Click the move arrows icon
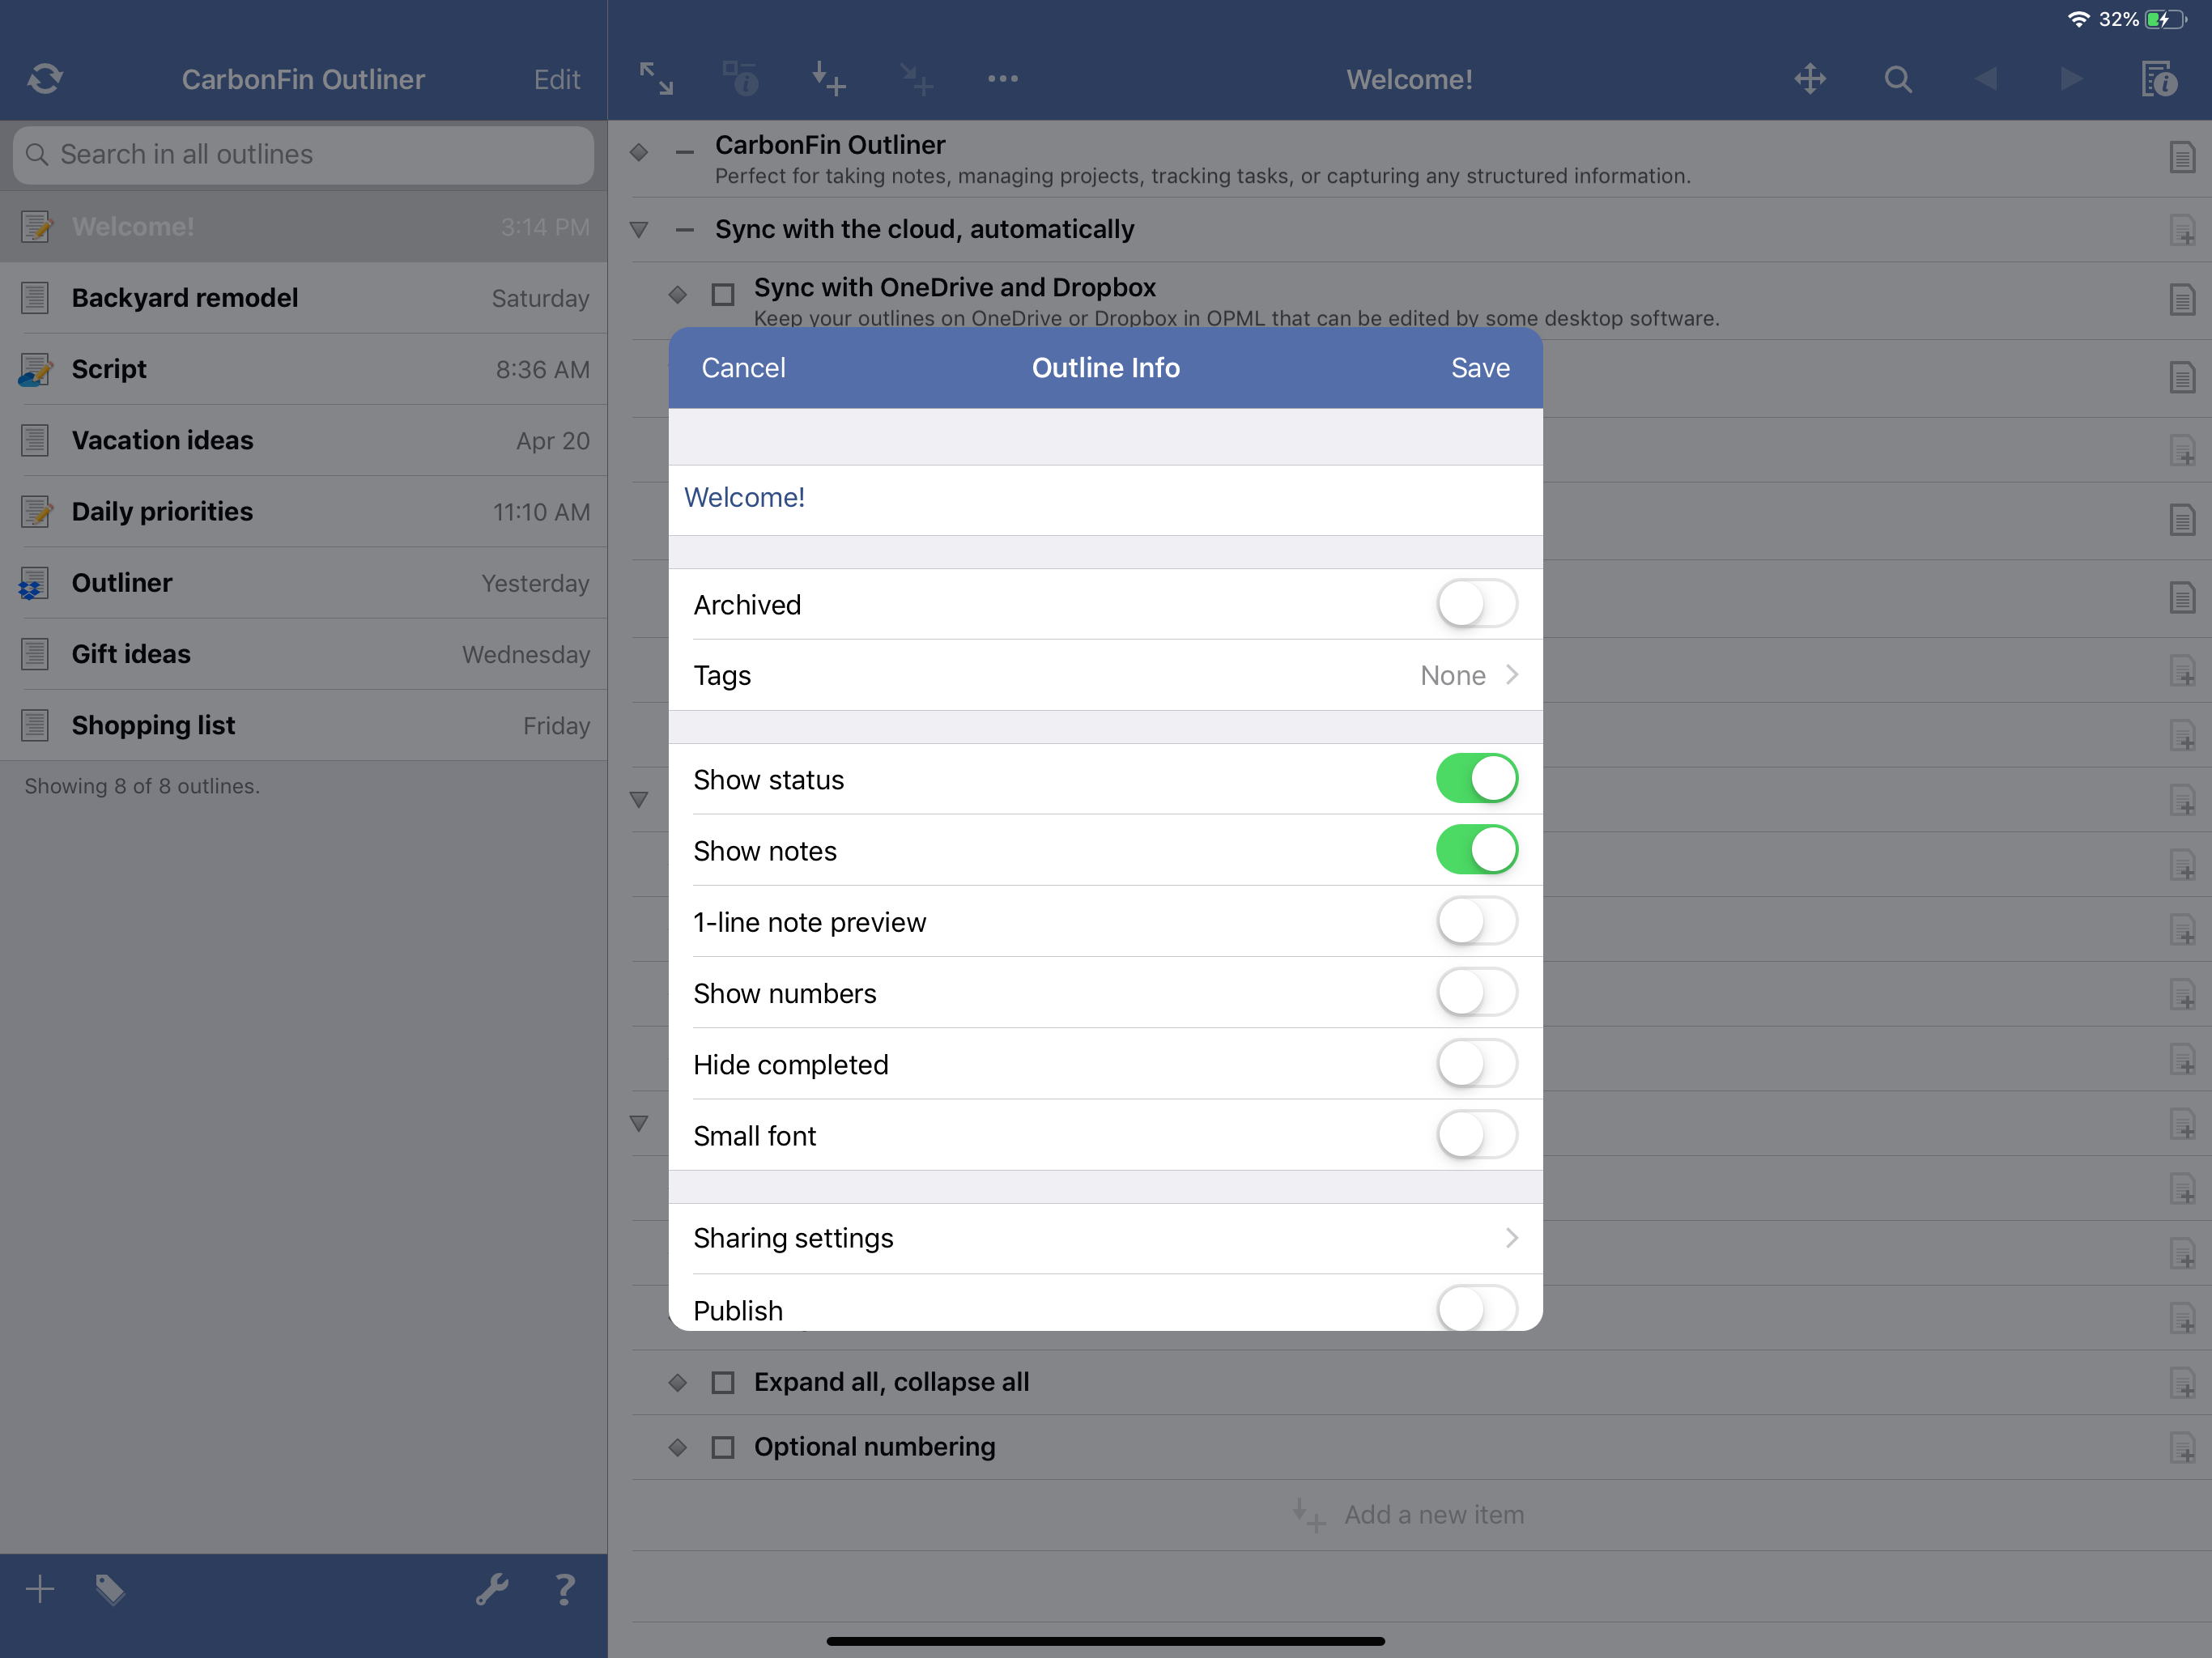This screenshot has width=2212, height=1658. (x=1810, y=78)
